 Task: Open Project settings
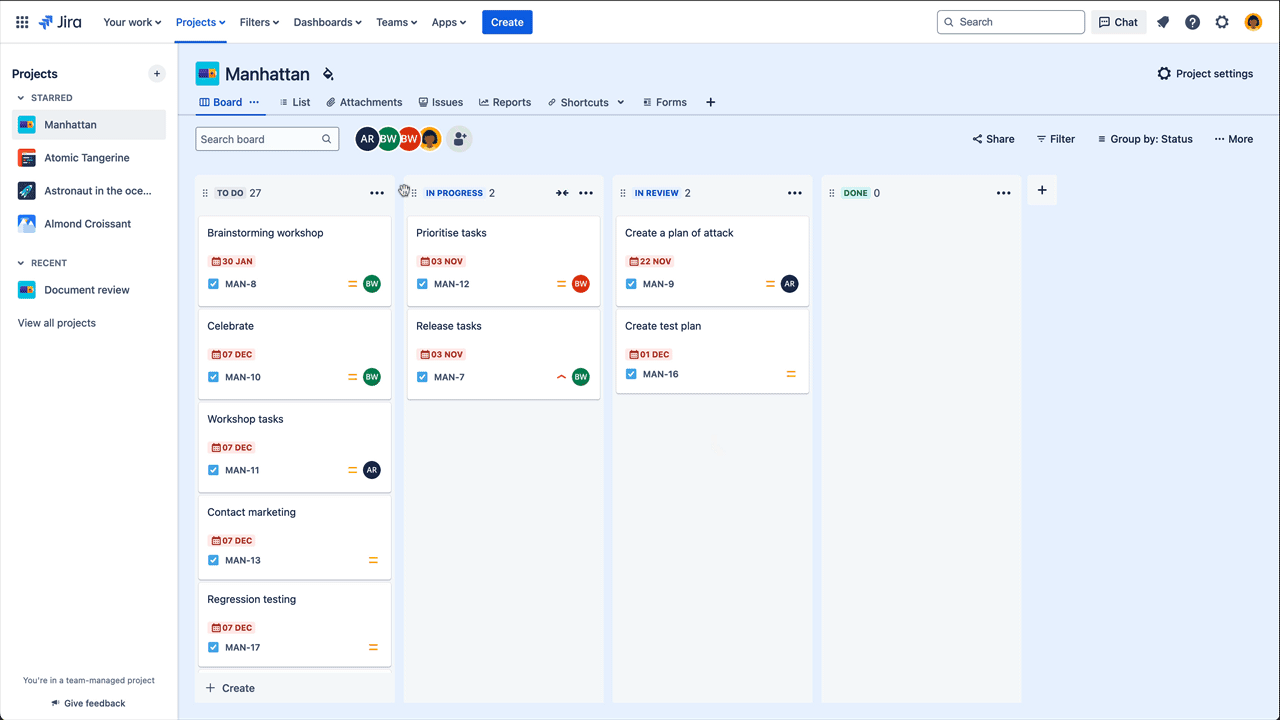(x=1205, y=73)
